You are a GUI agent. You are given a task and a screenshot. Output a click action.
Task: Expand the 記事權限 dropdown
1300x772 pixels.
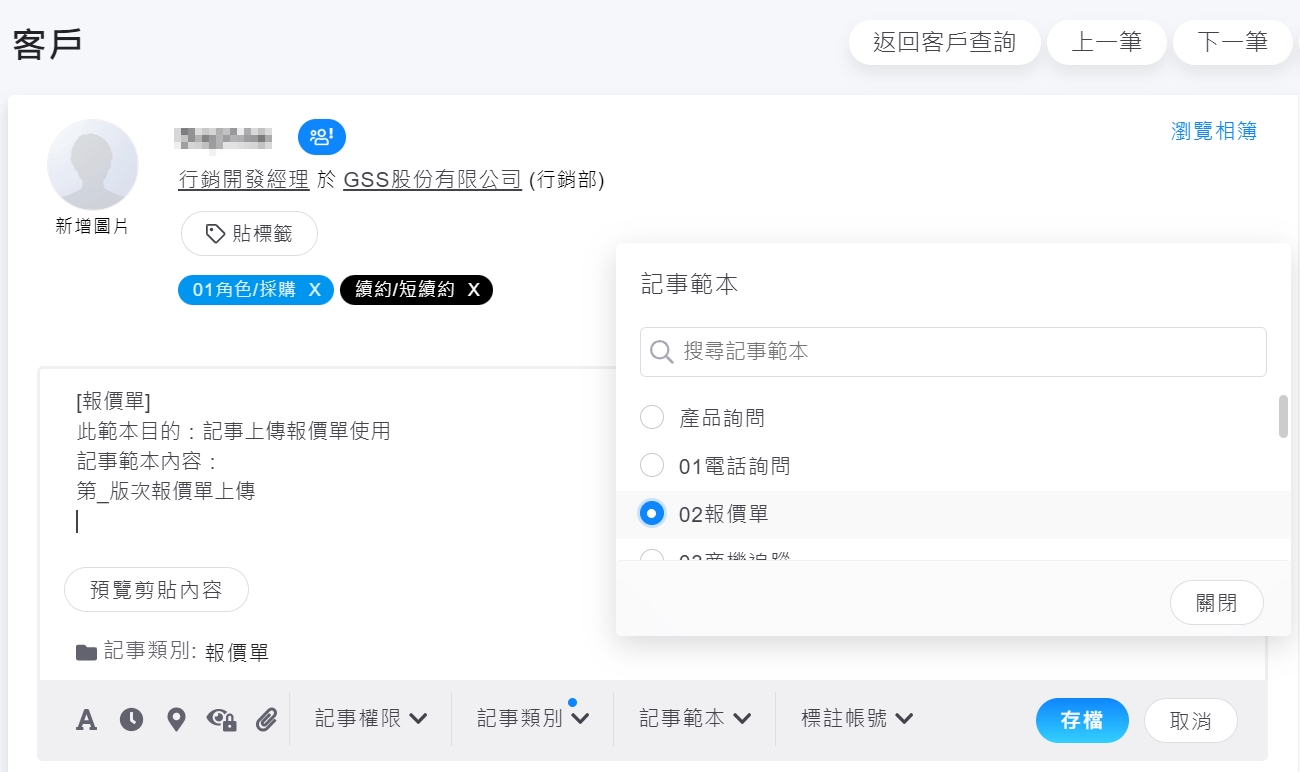tap(371, 718)
